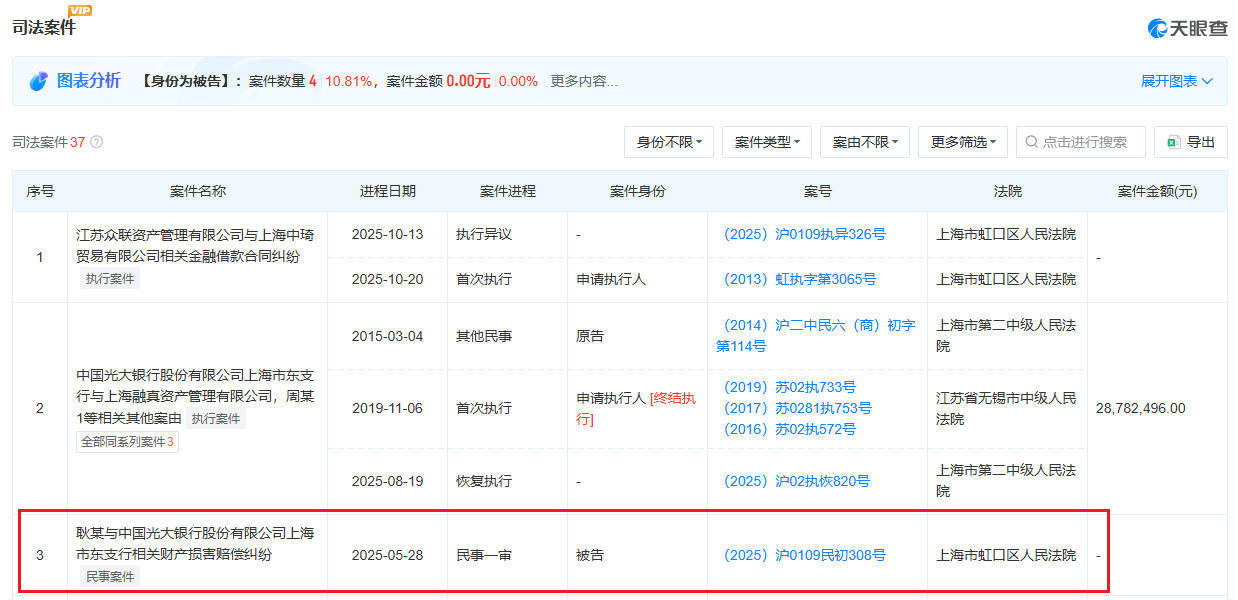Image resolution: width=1238 pixels, height=600 pixels.
Task: Open the 身份不限 filter dropdown
Action: [667, 142]
